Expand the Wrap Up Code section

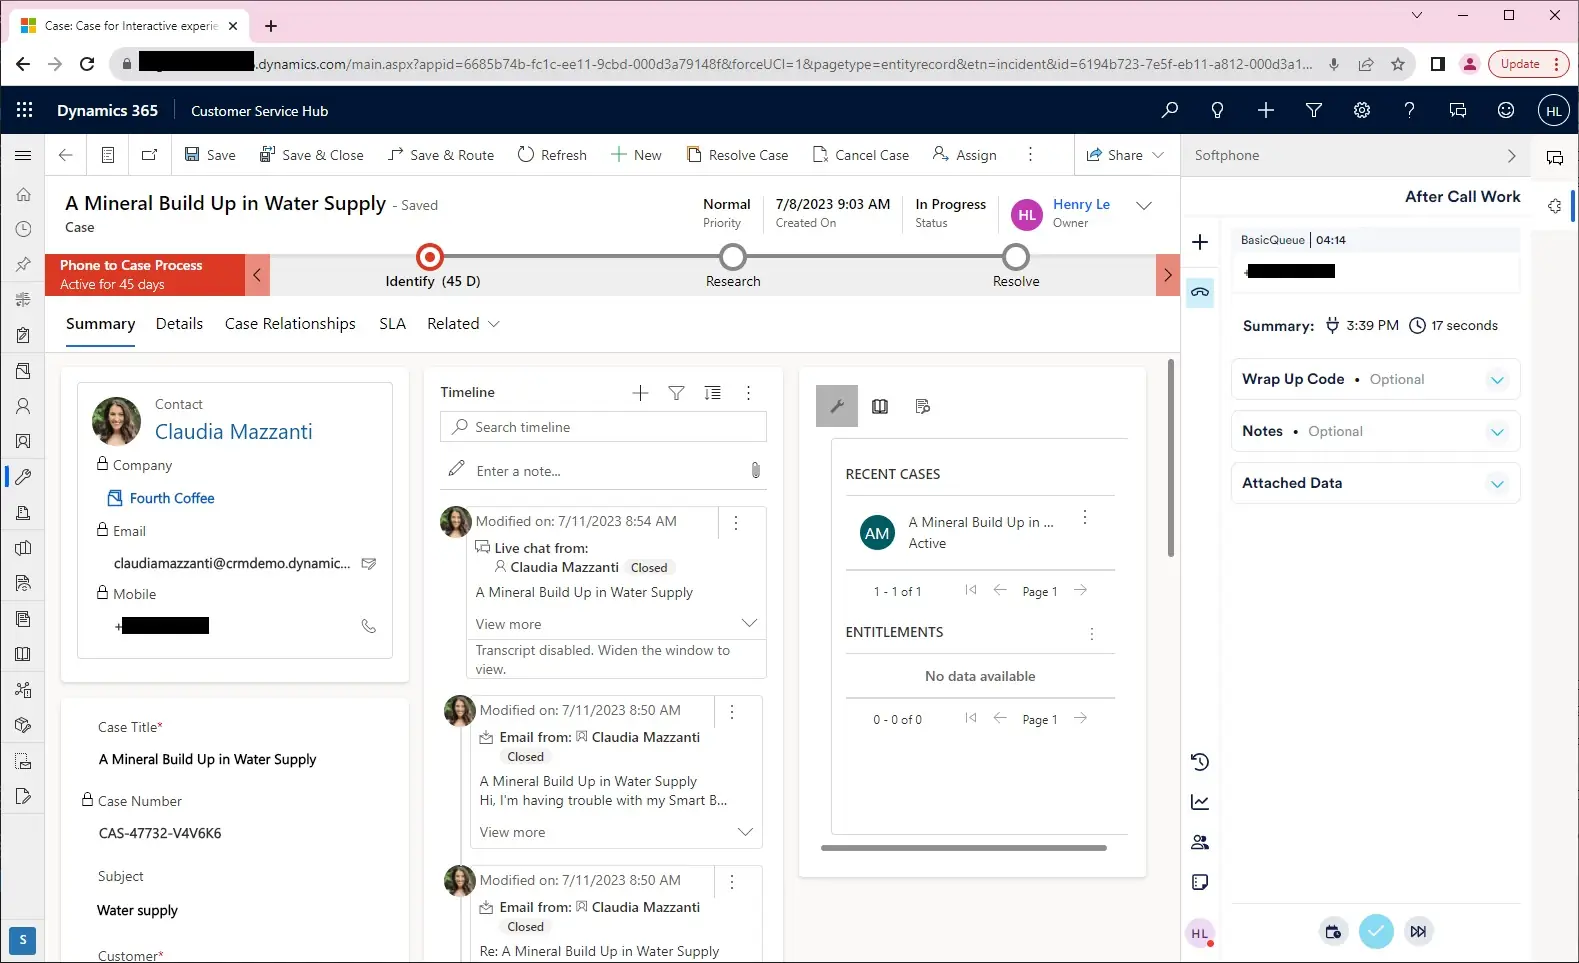1497,380
